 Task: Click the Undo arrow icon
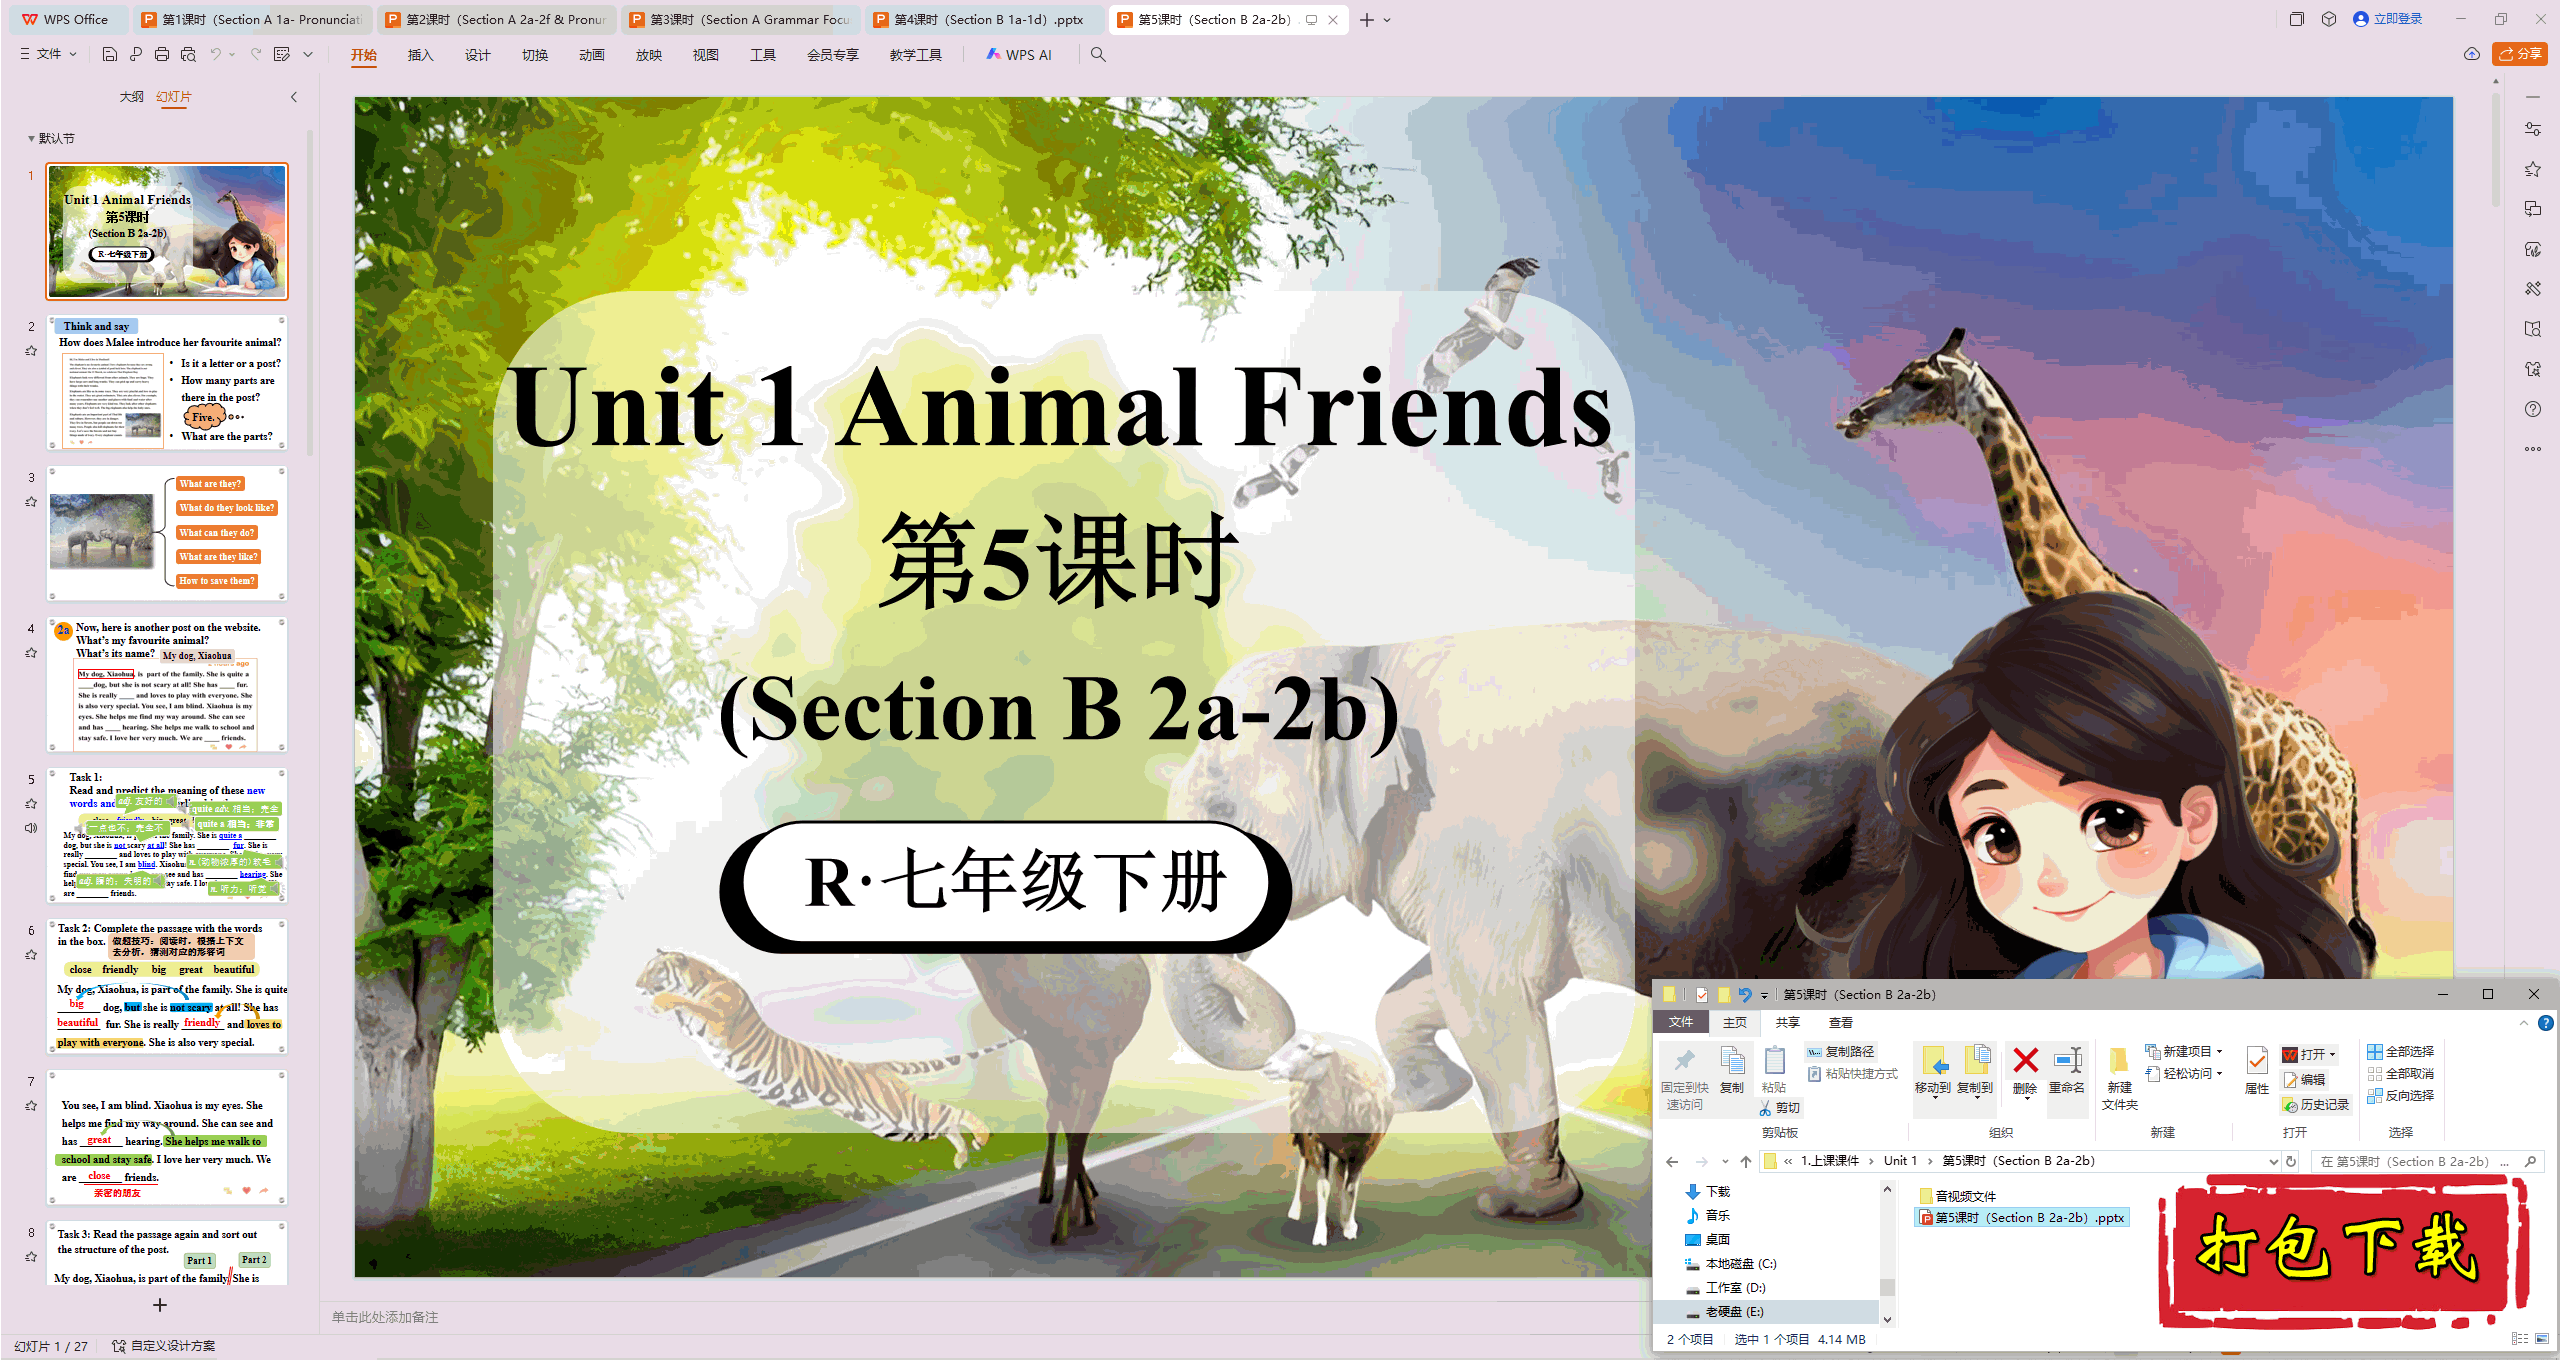pyautogui.click(x=215, y=54)
